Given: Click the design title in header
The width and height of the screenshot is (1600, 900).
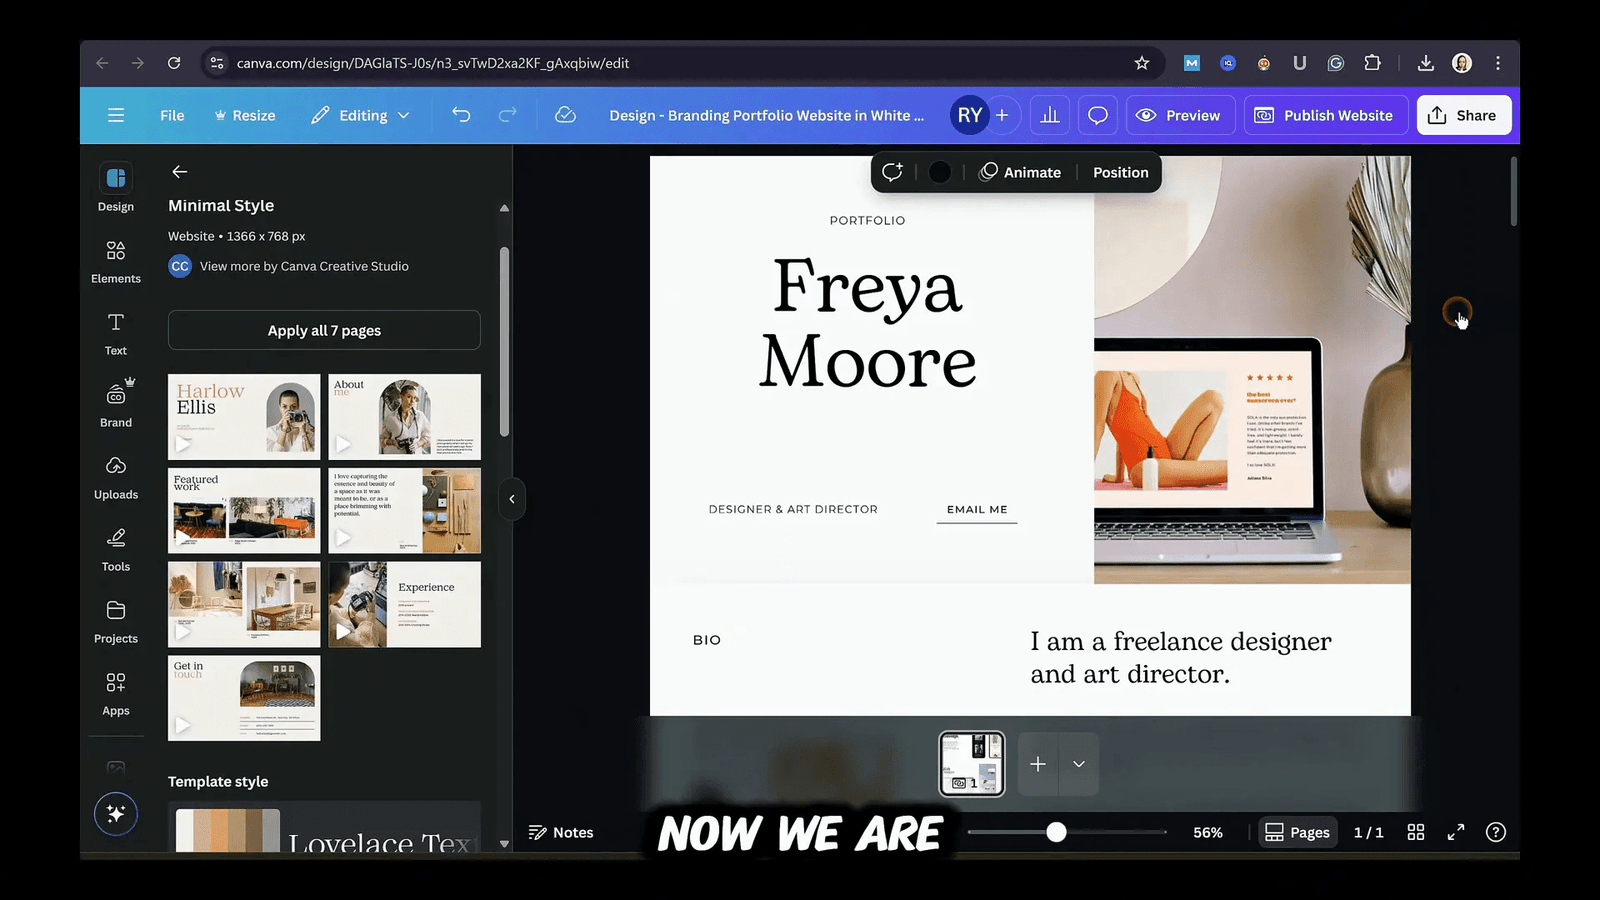Looking at the screenshot, I should (767, 115).
